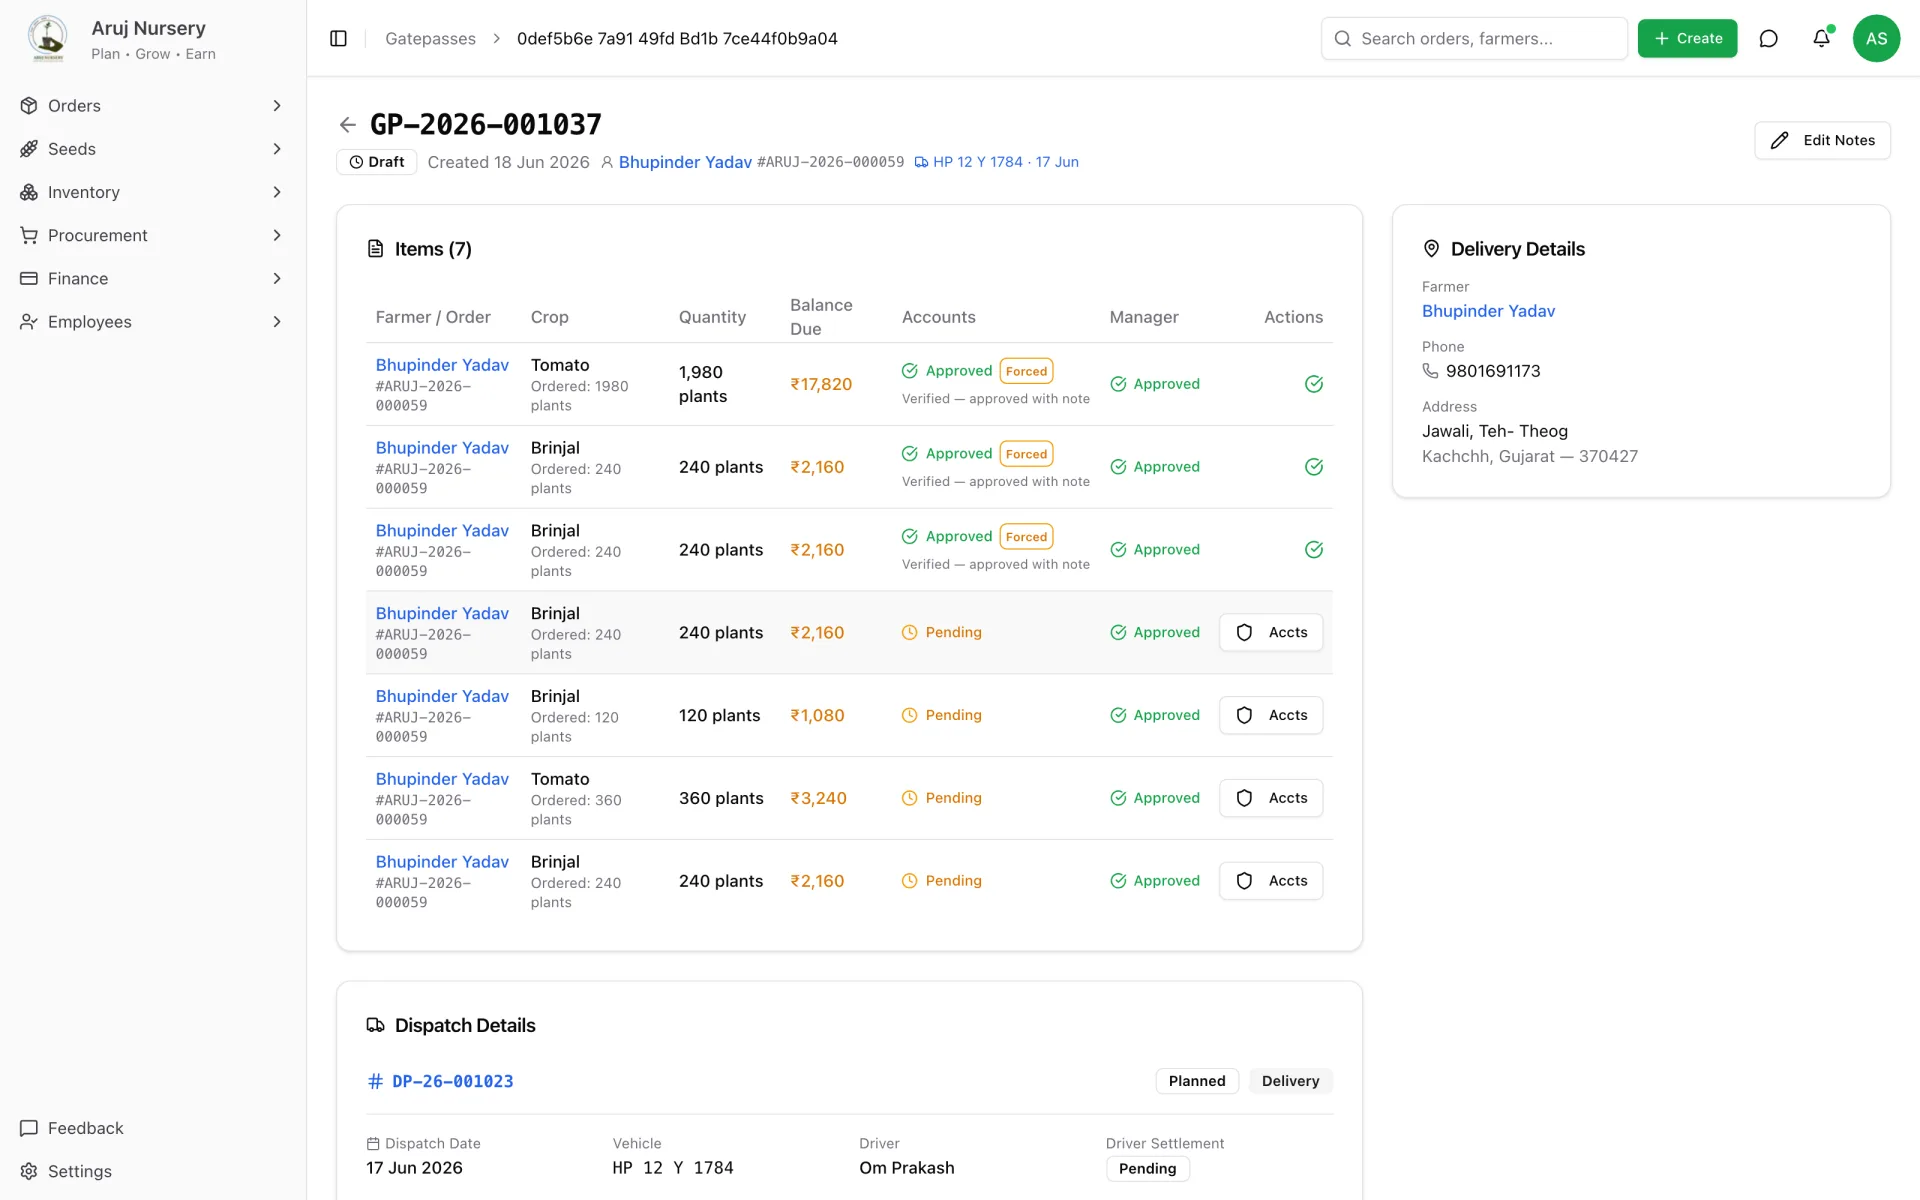This screenshot has height=1200, width=1920.
Task: Open the Inventory sidebar section
Action: (x=152, y=192)
